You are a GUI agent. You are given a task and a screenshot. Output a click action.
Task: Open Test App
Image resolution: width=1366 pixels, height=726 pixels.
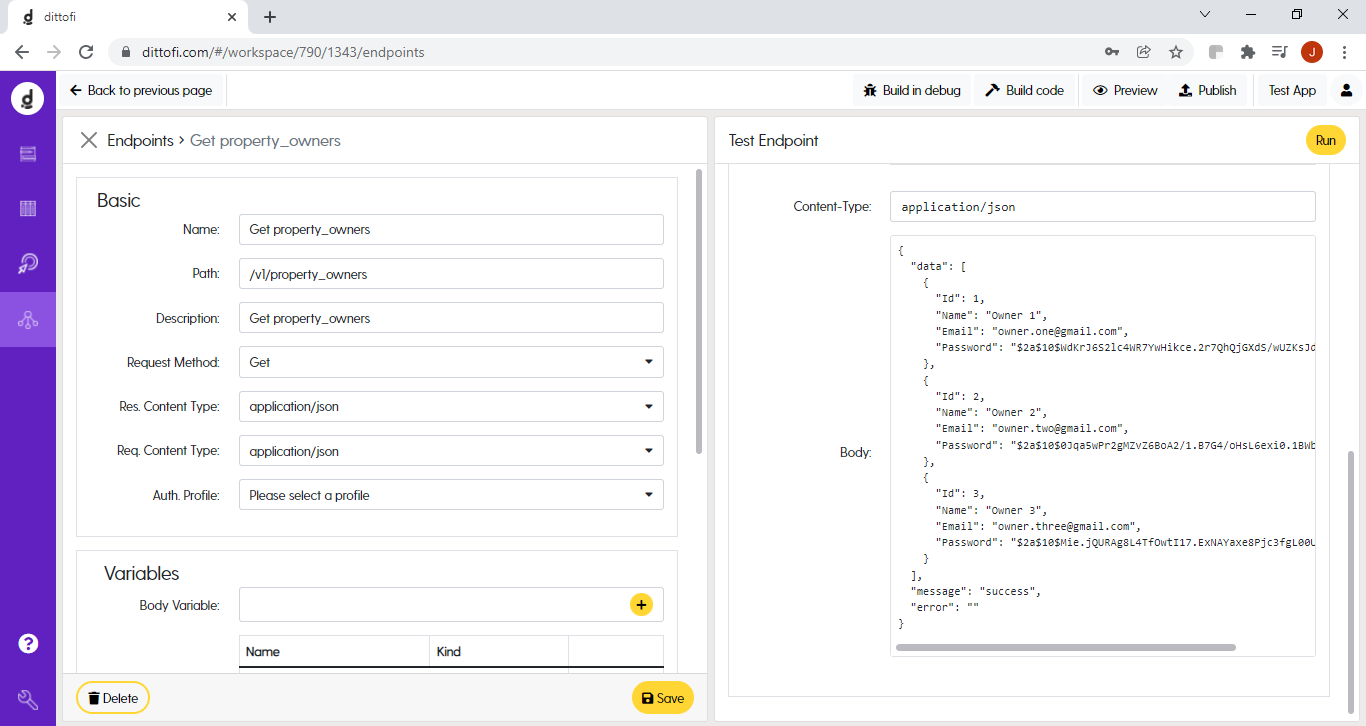1292,90
